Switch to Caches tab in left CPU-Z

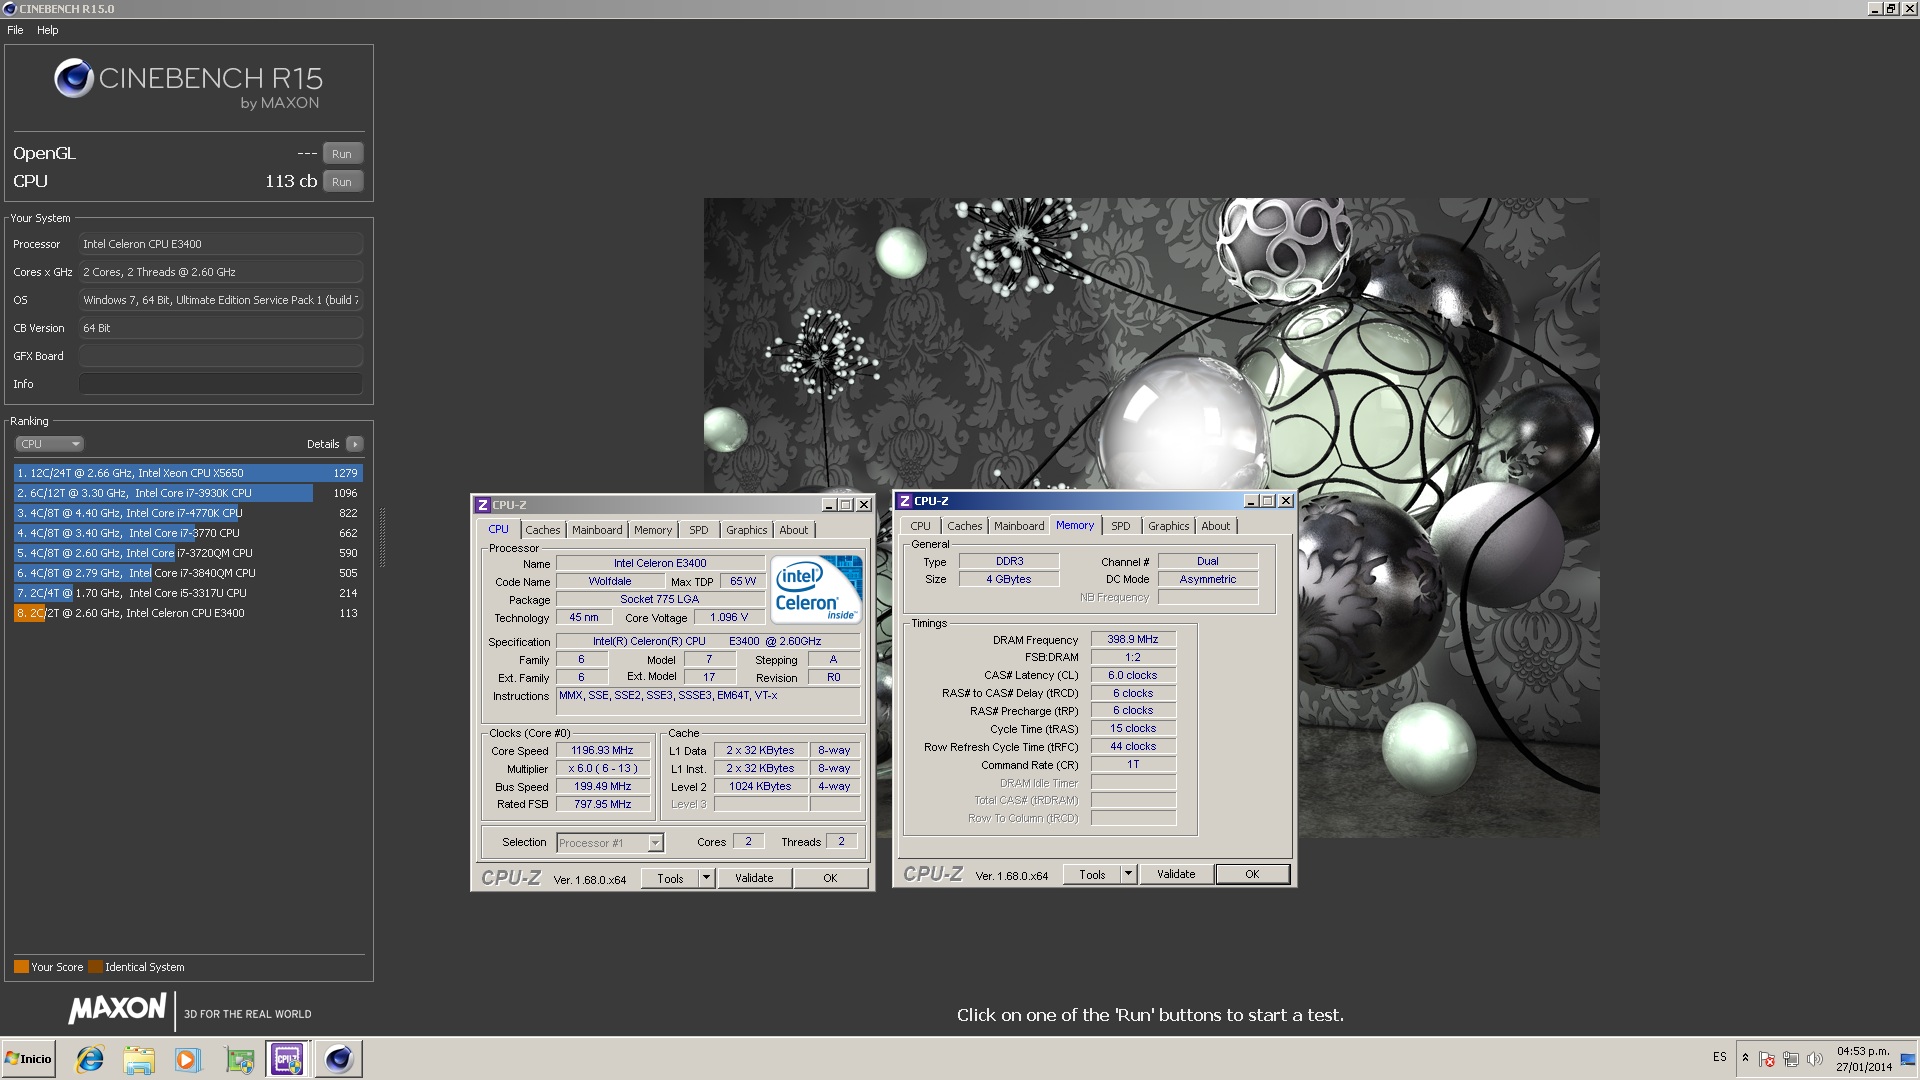543,530
